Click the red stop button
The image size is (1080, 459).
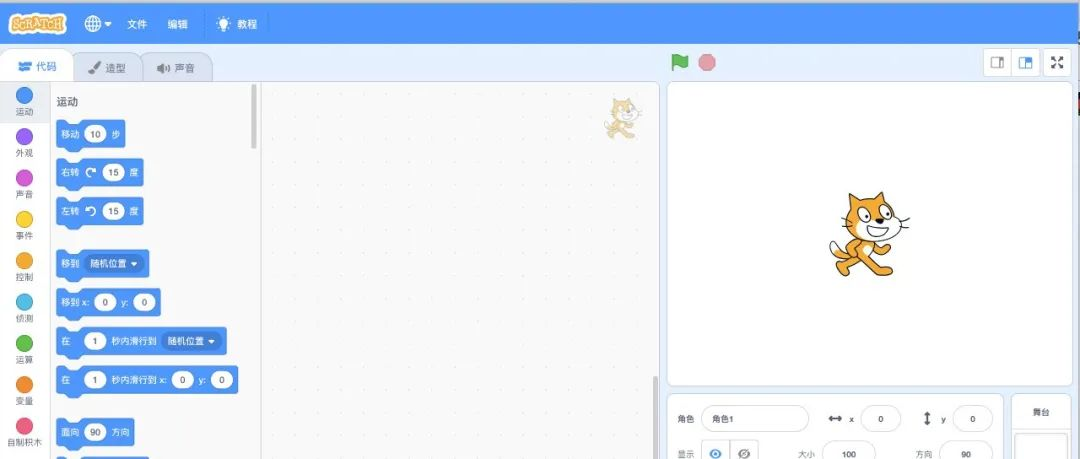coord(707,63)
